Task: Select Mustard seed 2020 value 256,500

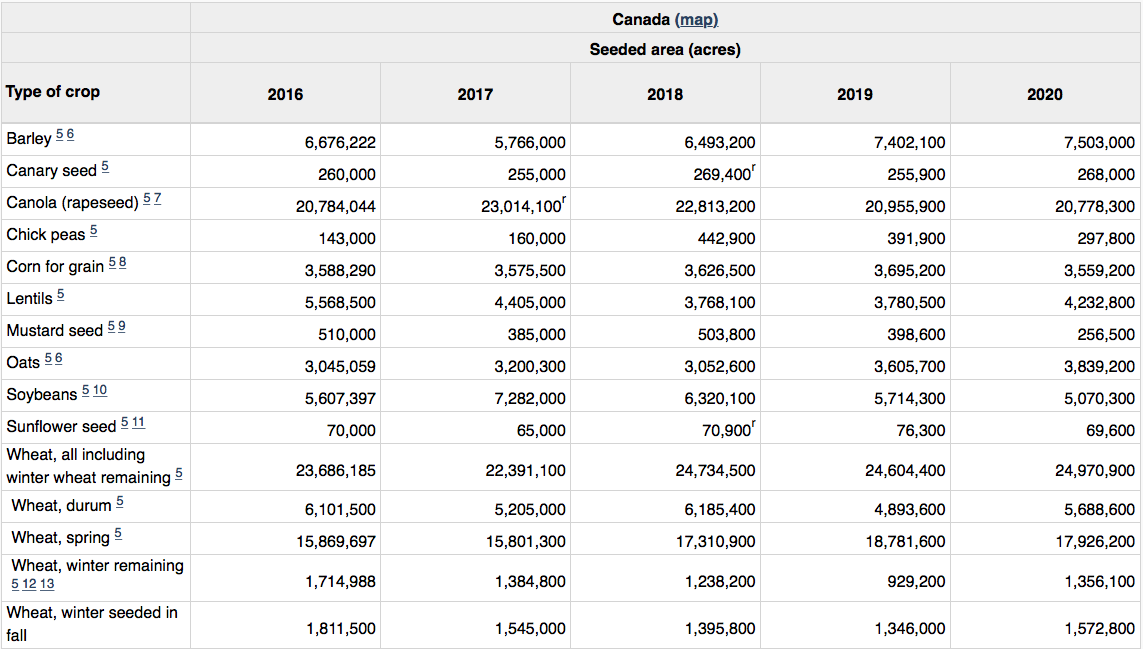Action: pyautogui.click(x=1106, y=335)
